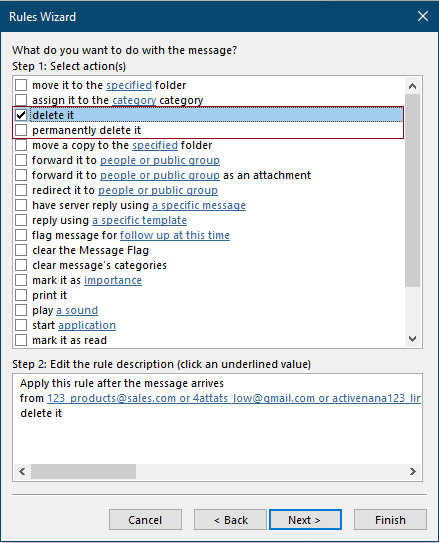Choose "a sound" link for play action
Viewport: 439px width, 543px height.
(77, 310)
